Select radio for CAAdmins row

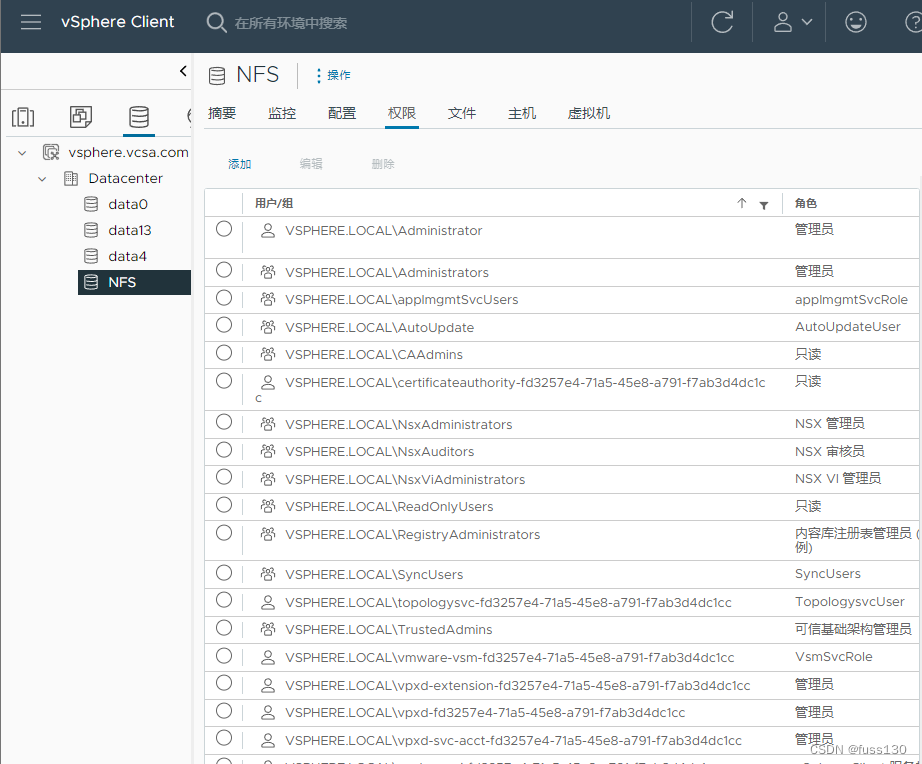click(x=223, y=353)
